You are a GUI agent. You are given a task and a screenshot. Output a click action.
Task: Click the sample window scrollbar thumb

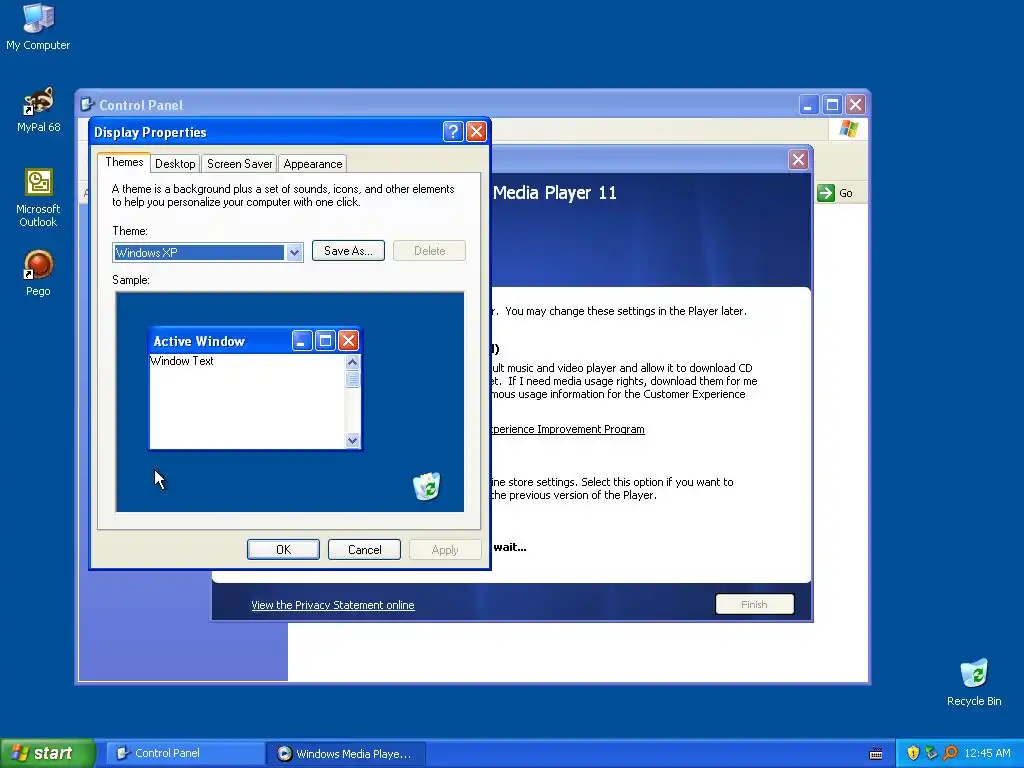[x=353, y=379]
